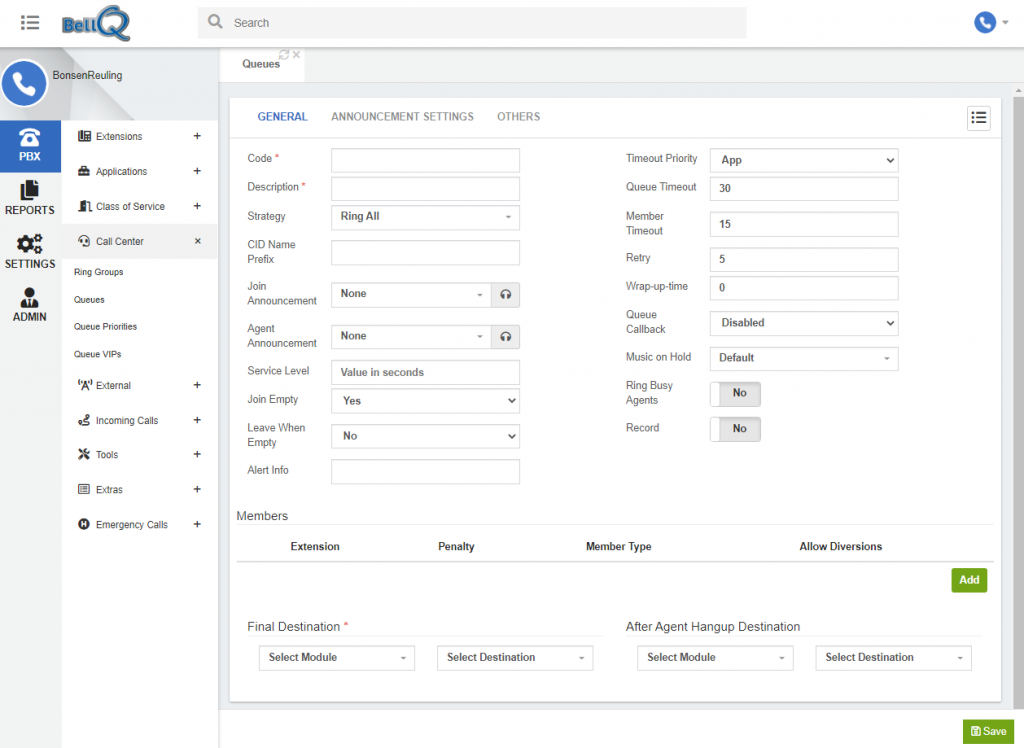1024x748 pixels.
Task: Expand the Applications menu plus
Action: pyautogui.click(x=197, y=171)
